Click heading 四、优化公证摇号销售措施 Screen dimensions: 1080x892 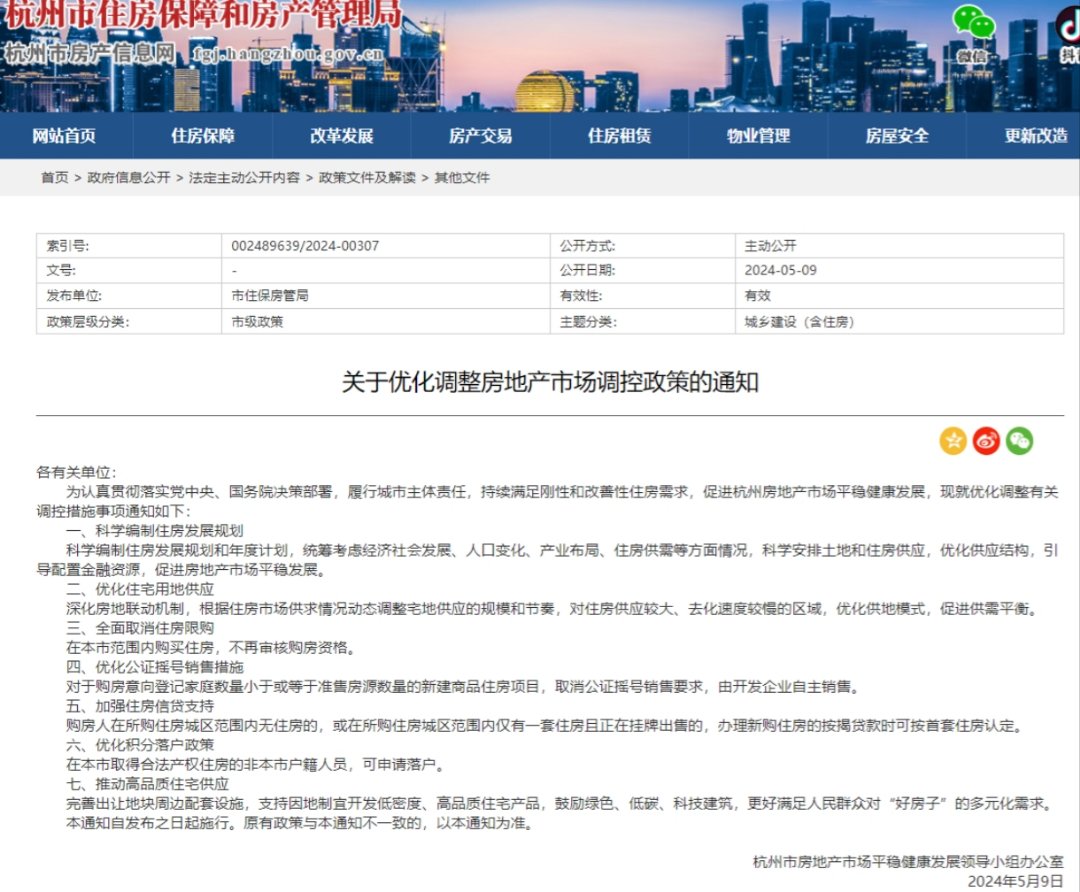[155, 667]
